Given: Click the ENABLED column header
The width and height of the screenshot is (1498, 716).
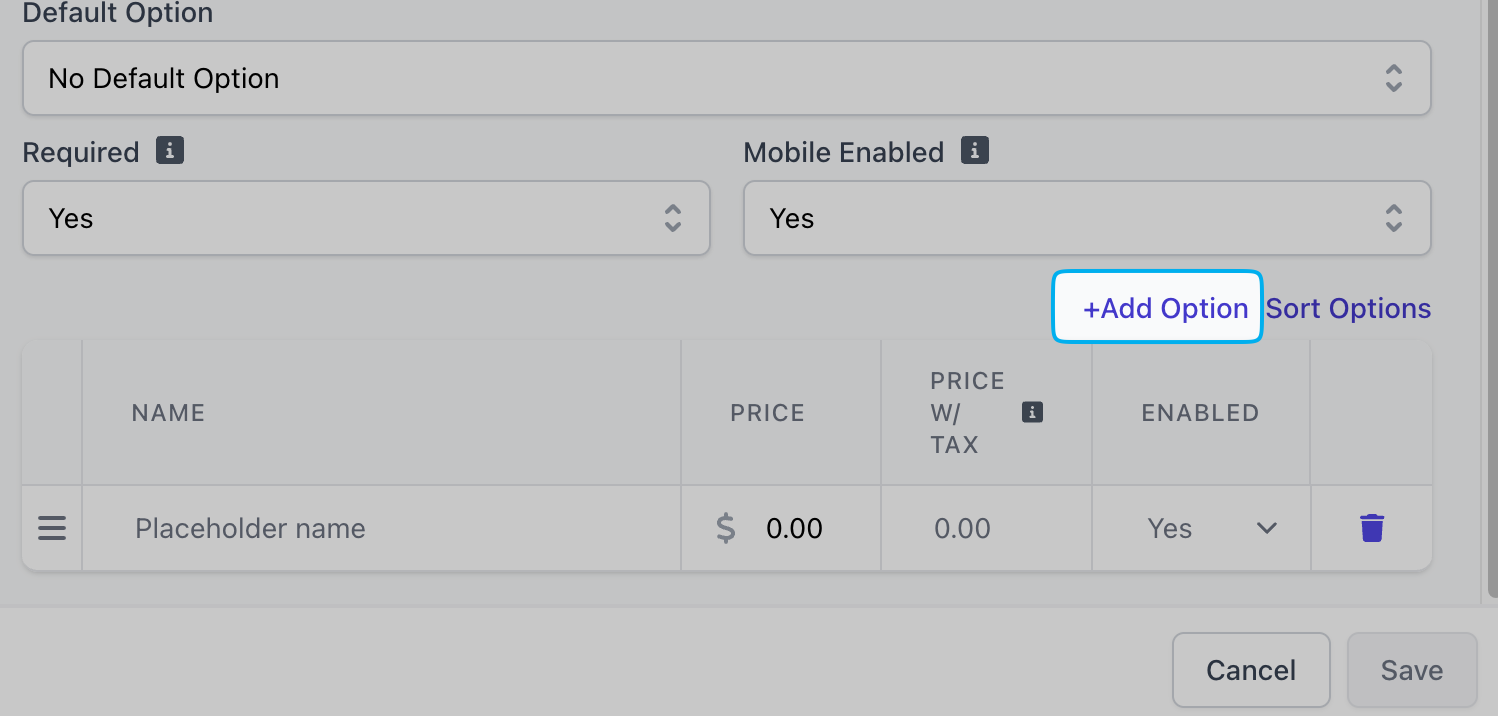Looking at the screenshot, I should tap(1200, 413).
